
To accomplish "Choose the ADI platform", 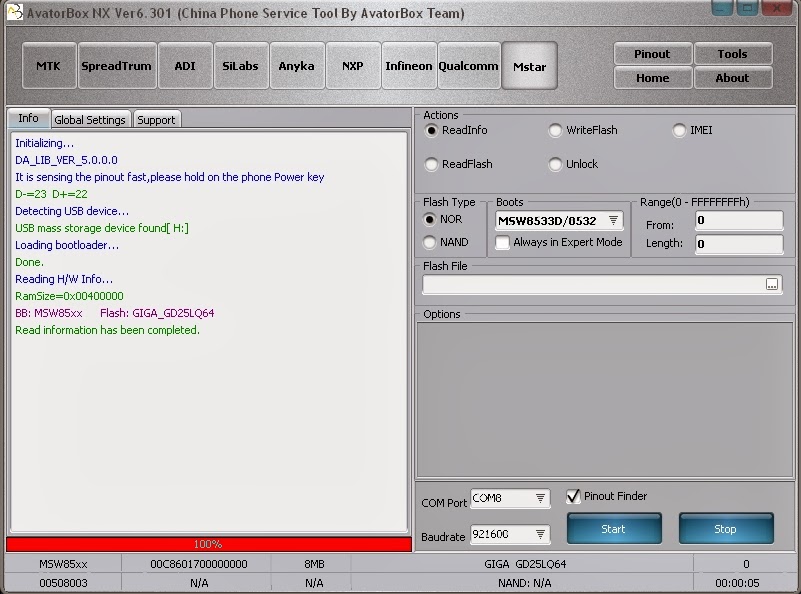I will pos(185,66).
